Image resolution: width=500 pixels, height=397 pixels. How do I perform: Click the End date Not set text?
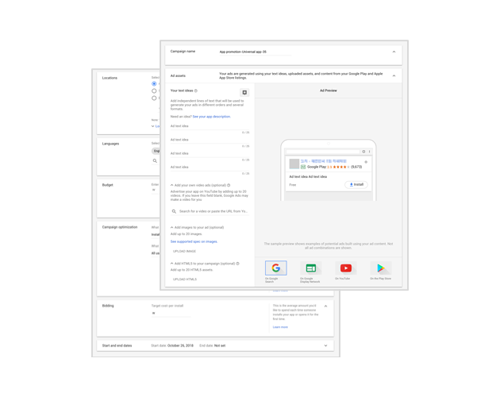[212, 346]
